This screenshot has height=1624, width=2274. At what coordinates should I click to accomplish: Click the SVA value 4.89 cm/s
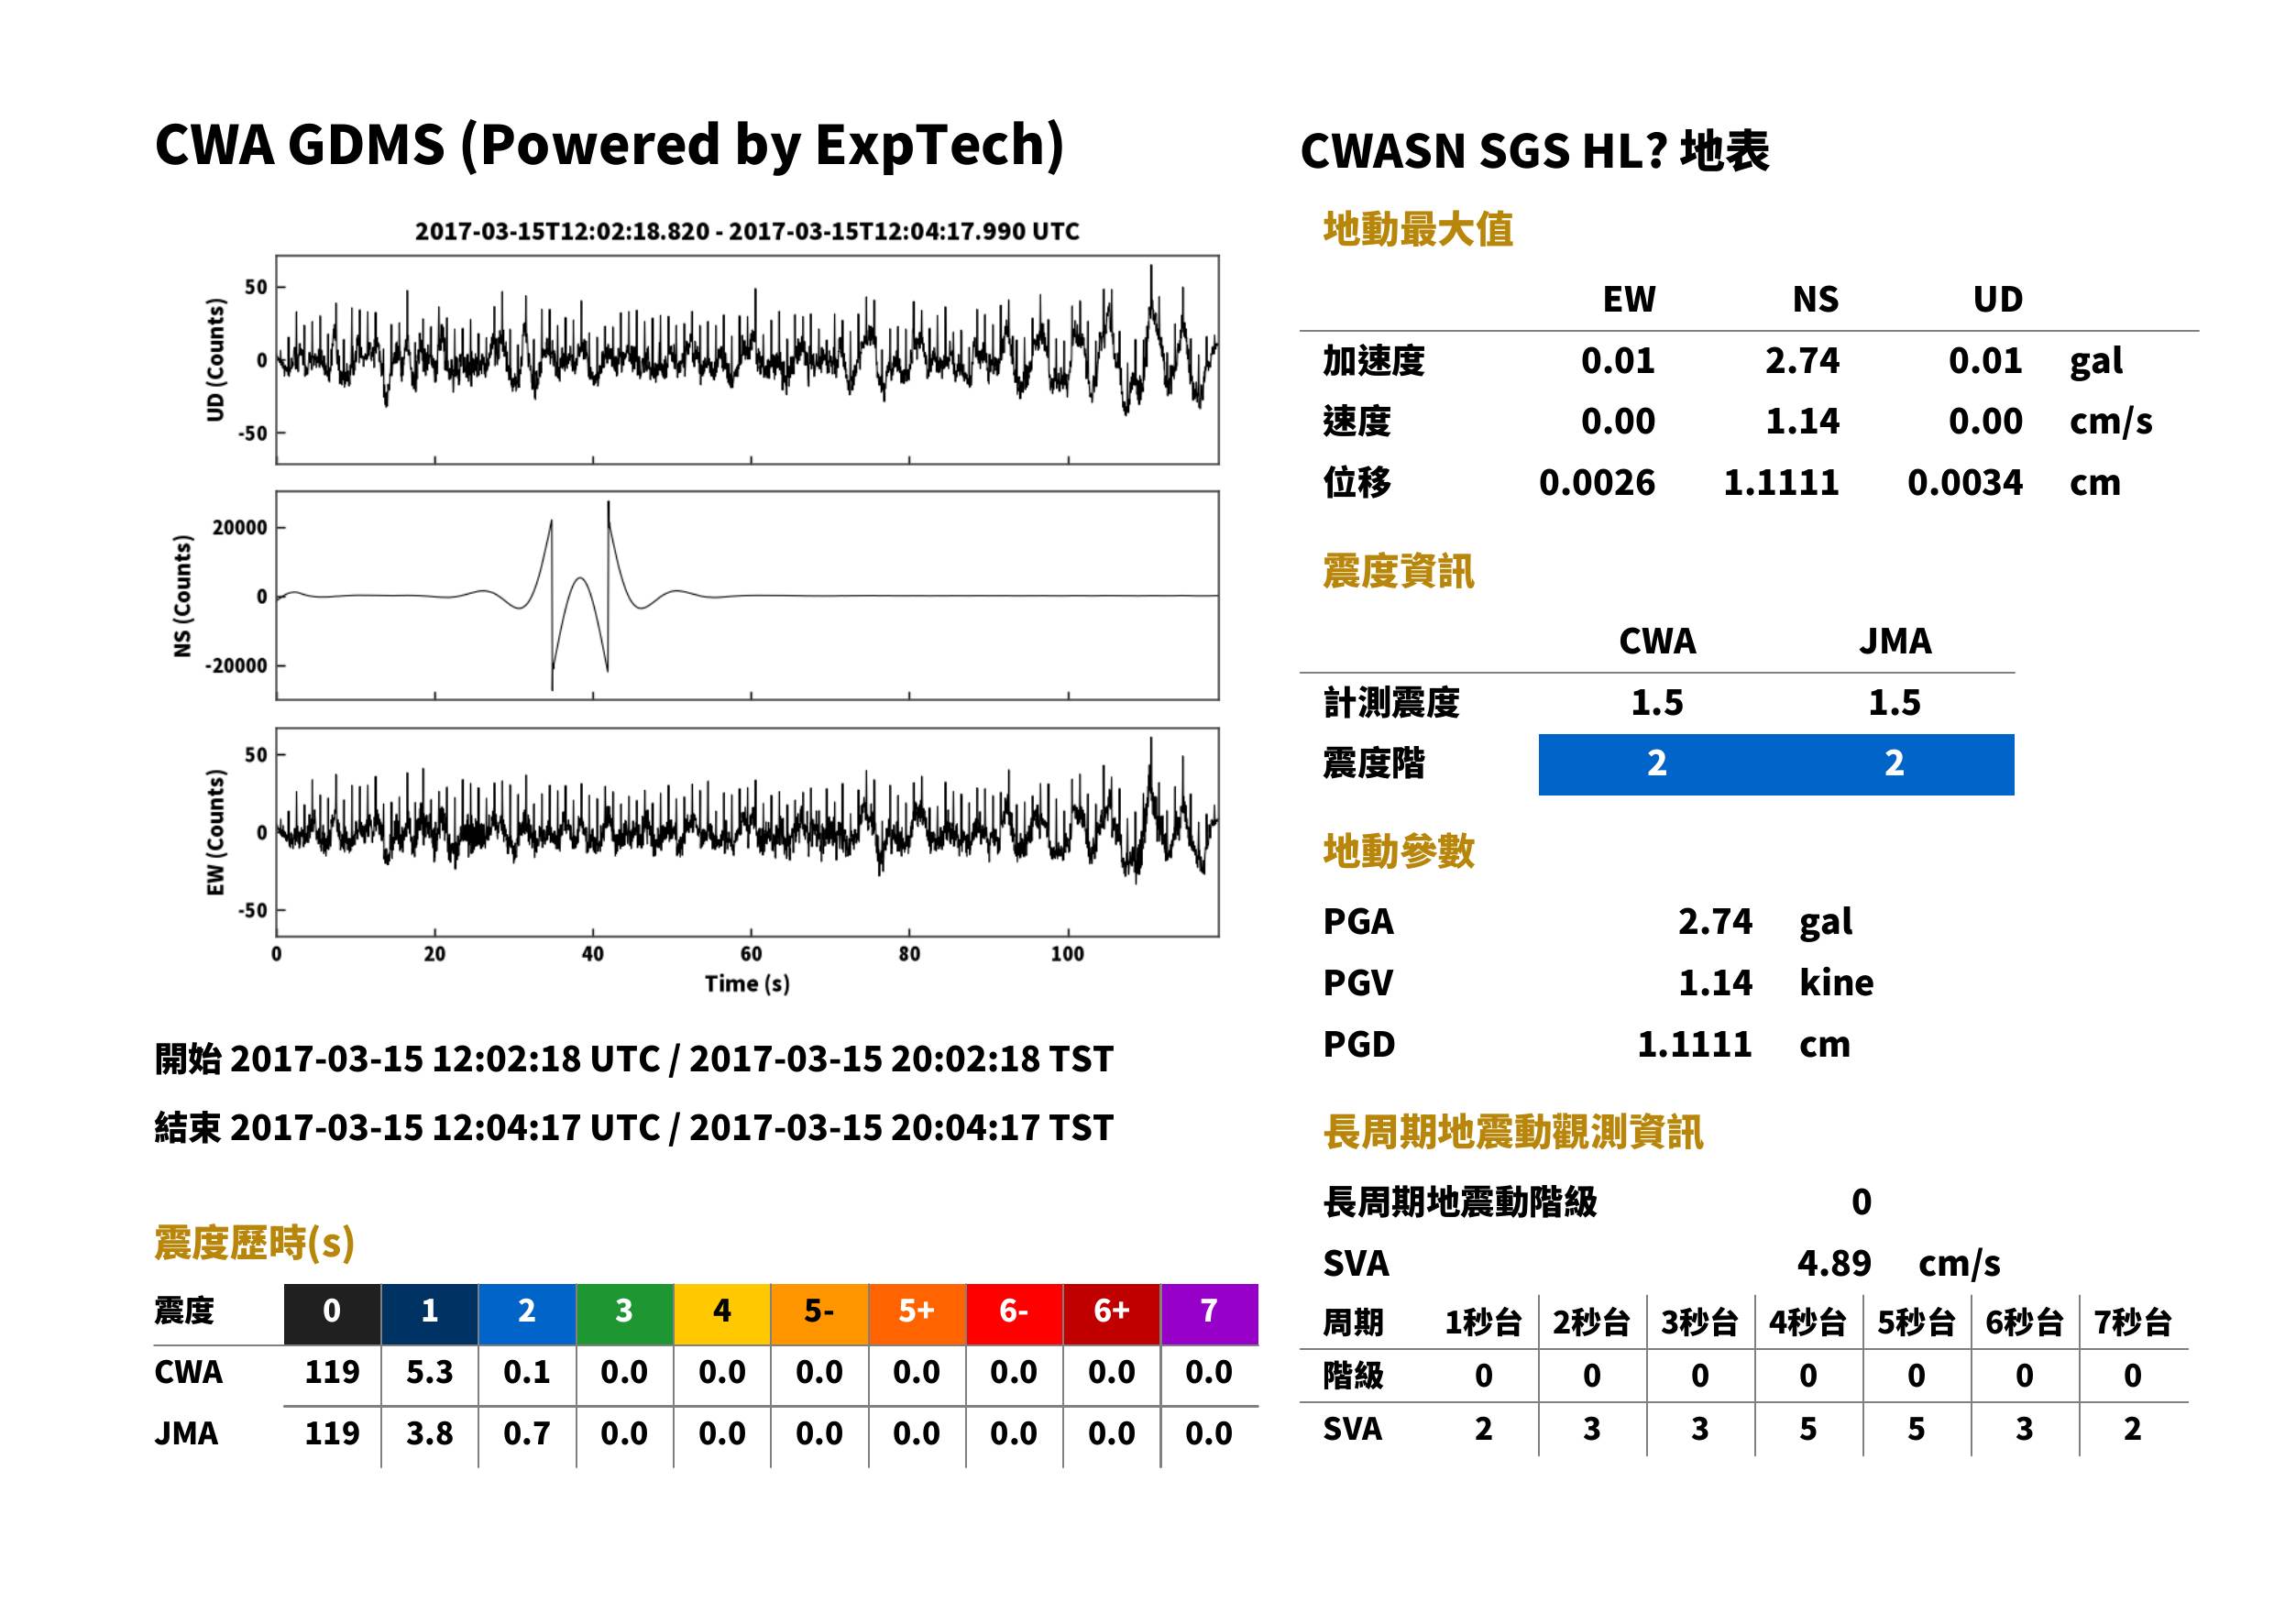[1898, 1263]
